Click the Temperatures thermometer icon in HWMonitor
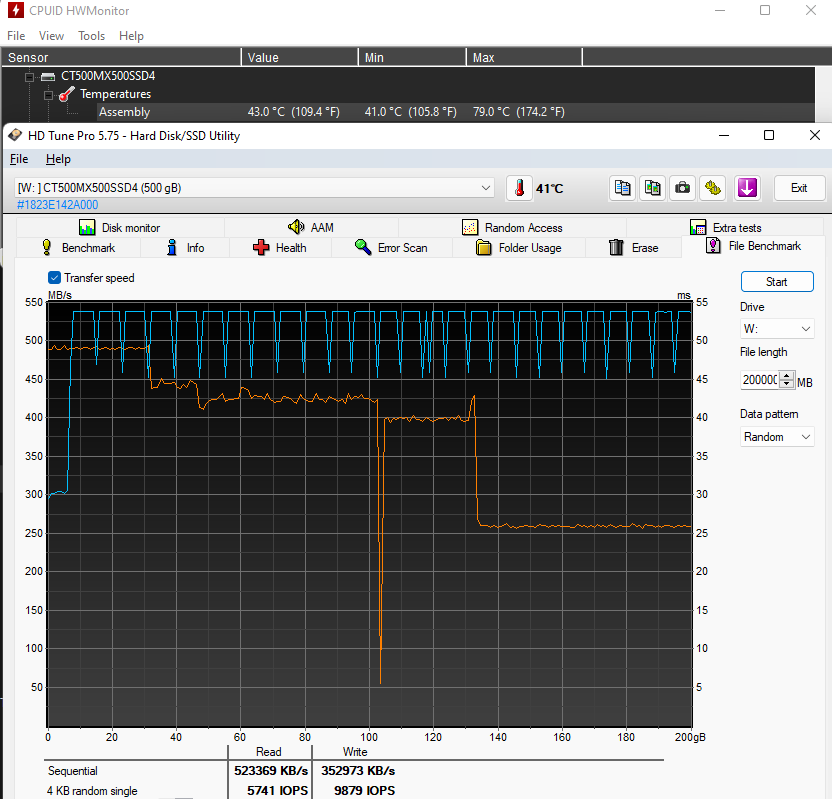 tap(66, 94)
